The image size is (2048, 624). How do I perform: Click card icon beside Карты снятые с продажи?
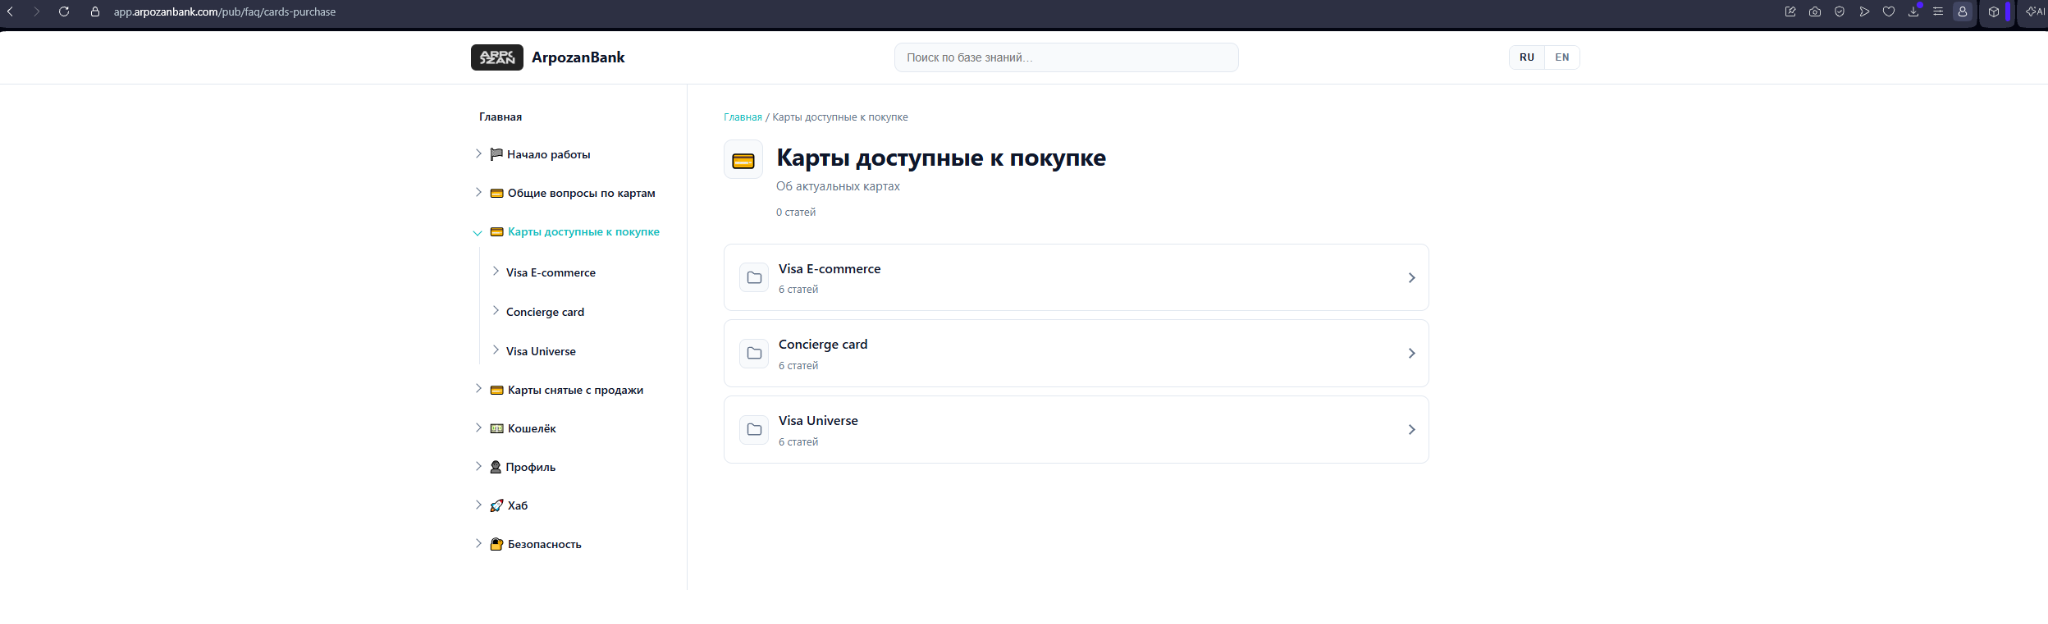coord(496,390)
